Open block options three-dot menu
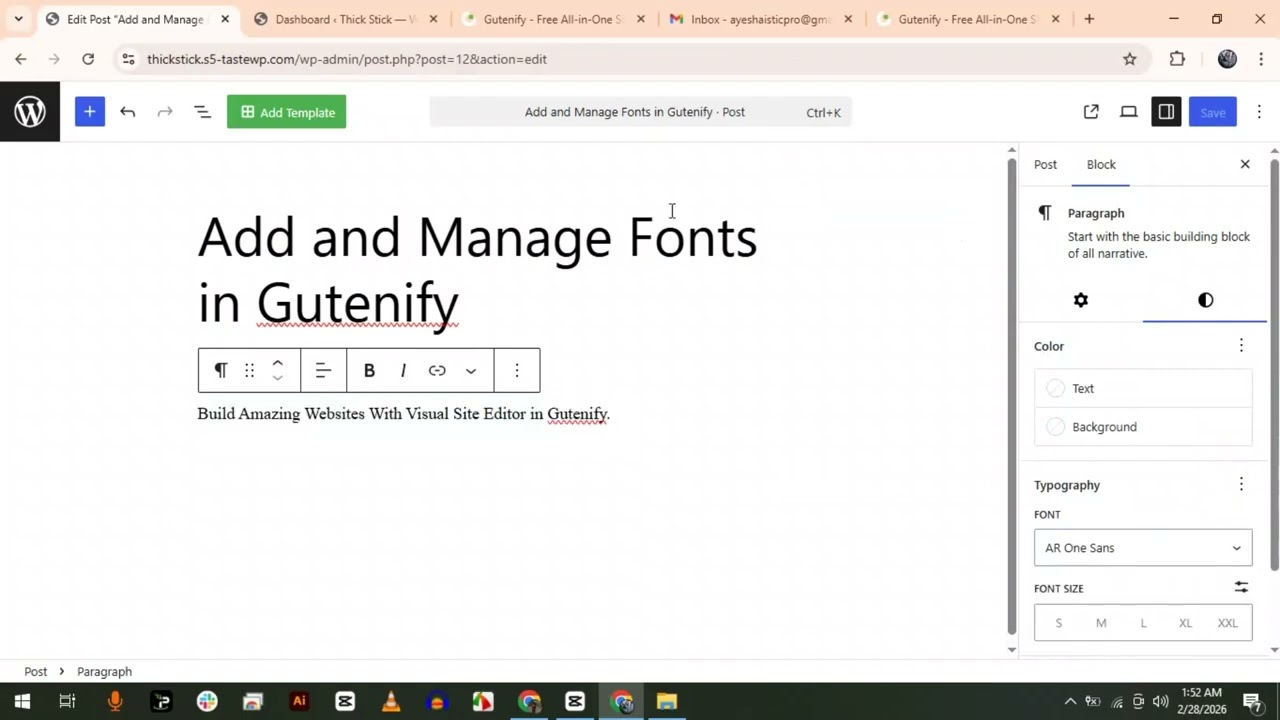This screenshot has width=1280, height=720. (517, 370)
